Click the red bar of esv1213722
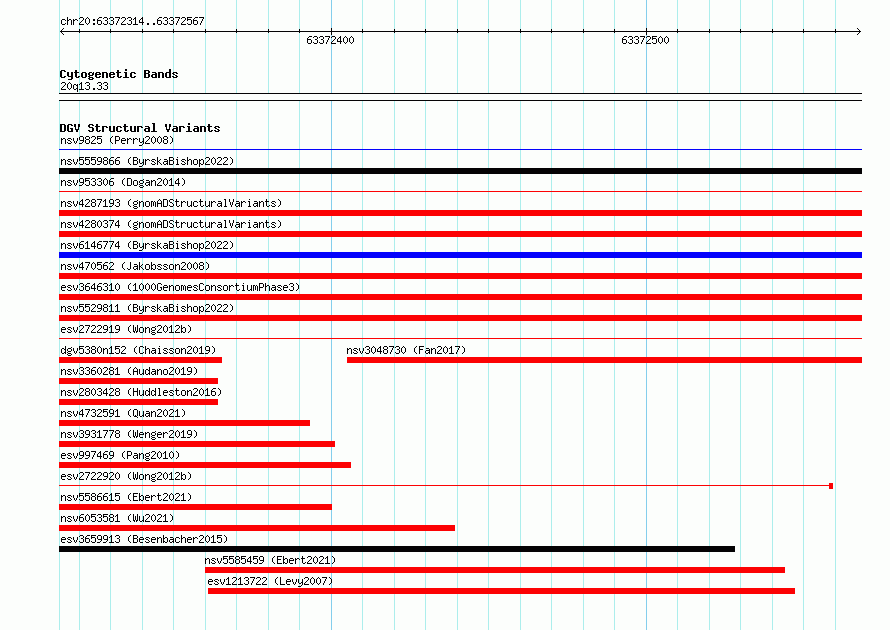This screenshot has height=630, width=890. pos(501,591)
